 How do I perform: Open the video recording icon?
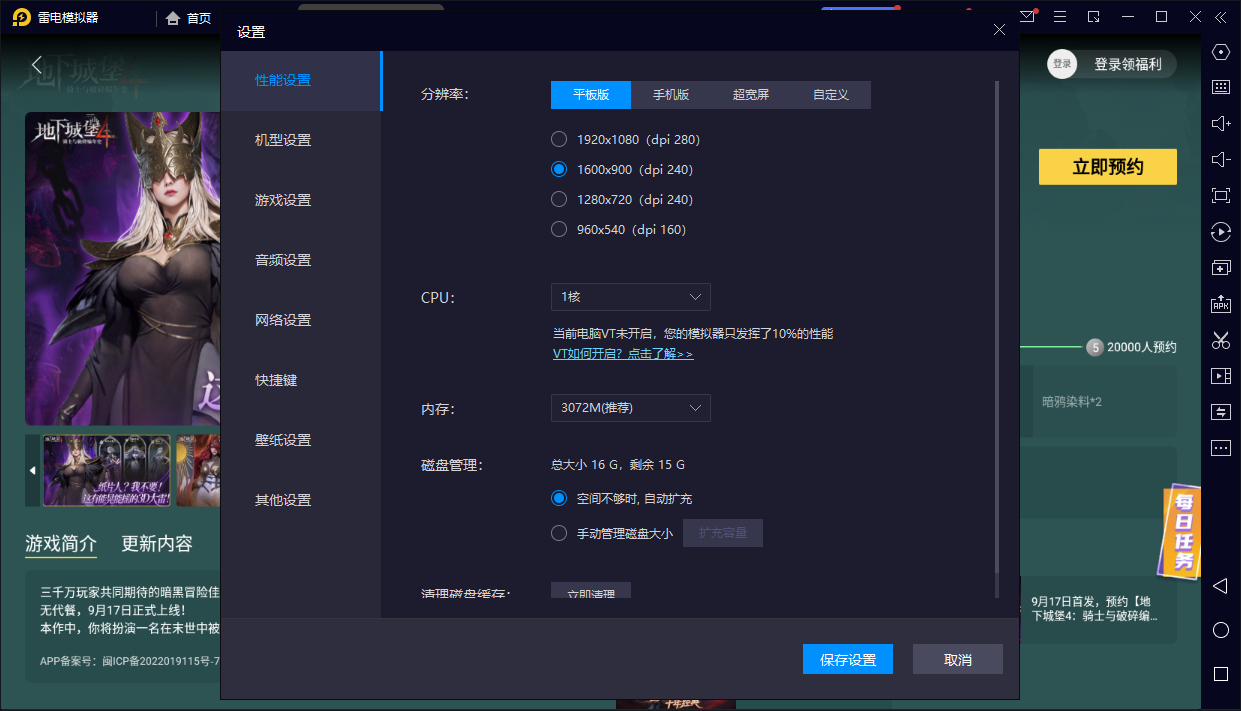click(1220, 376)
